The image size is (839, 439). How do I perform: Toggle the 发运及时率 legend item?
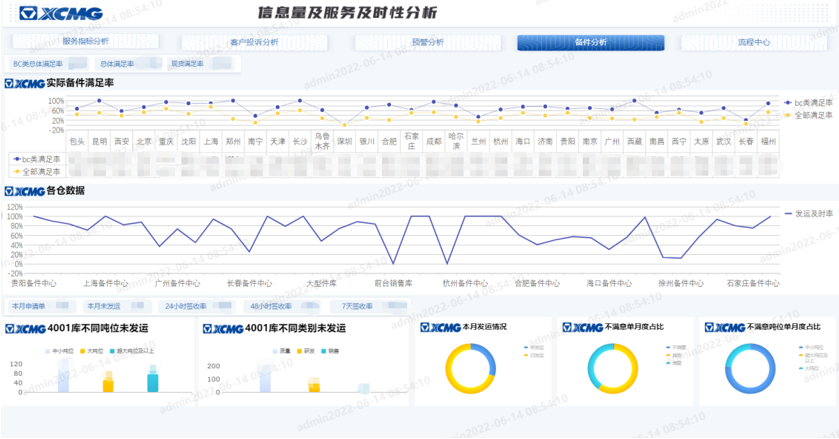pos(809,214)
